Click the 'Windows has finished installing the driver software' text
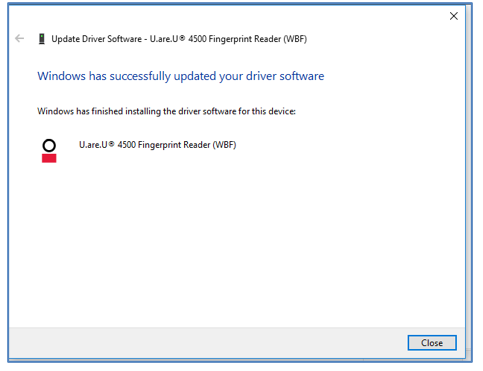The width and height of the screenshot is (483, 371). pyautogui.click(x=166, y=111)
